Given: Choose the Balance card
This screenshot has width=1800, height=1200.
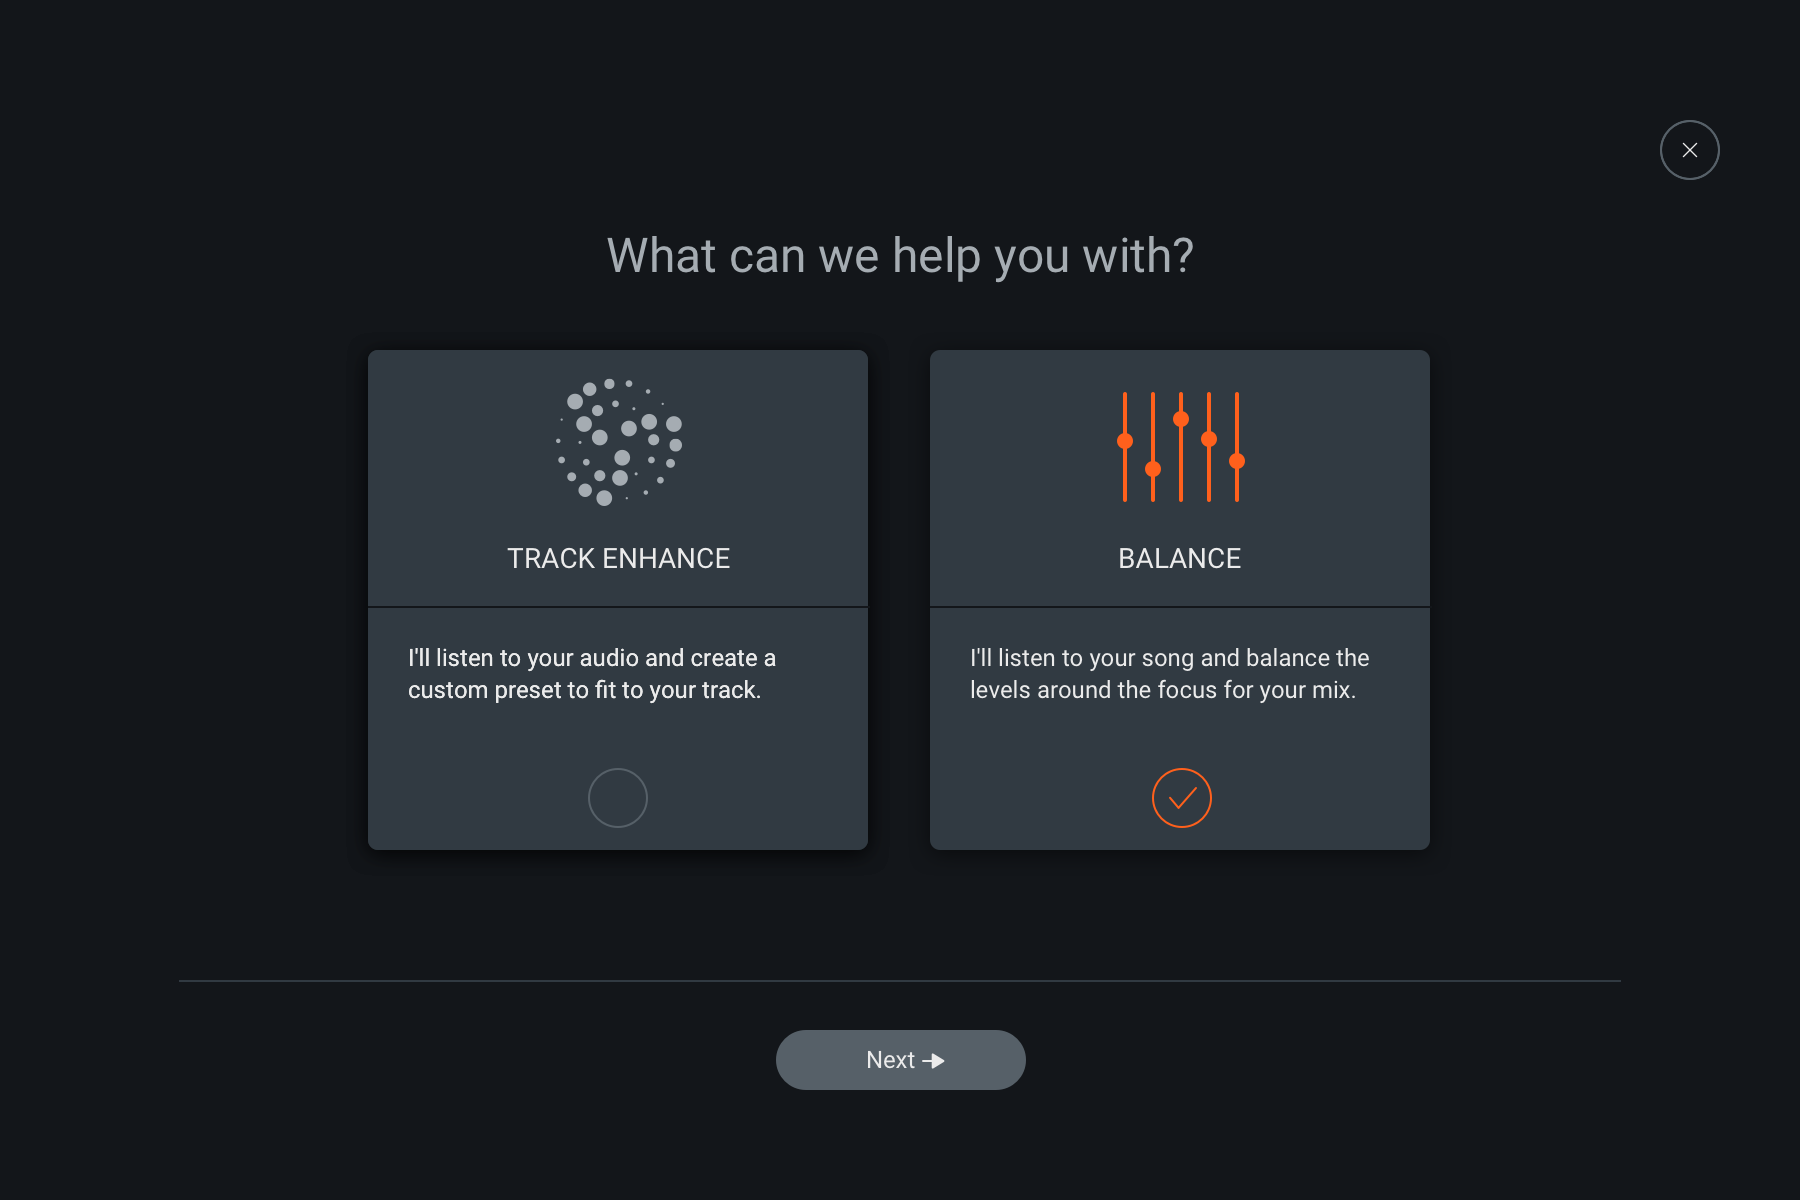Looking at the screenshot, I should (1180, 600).
